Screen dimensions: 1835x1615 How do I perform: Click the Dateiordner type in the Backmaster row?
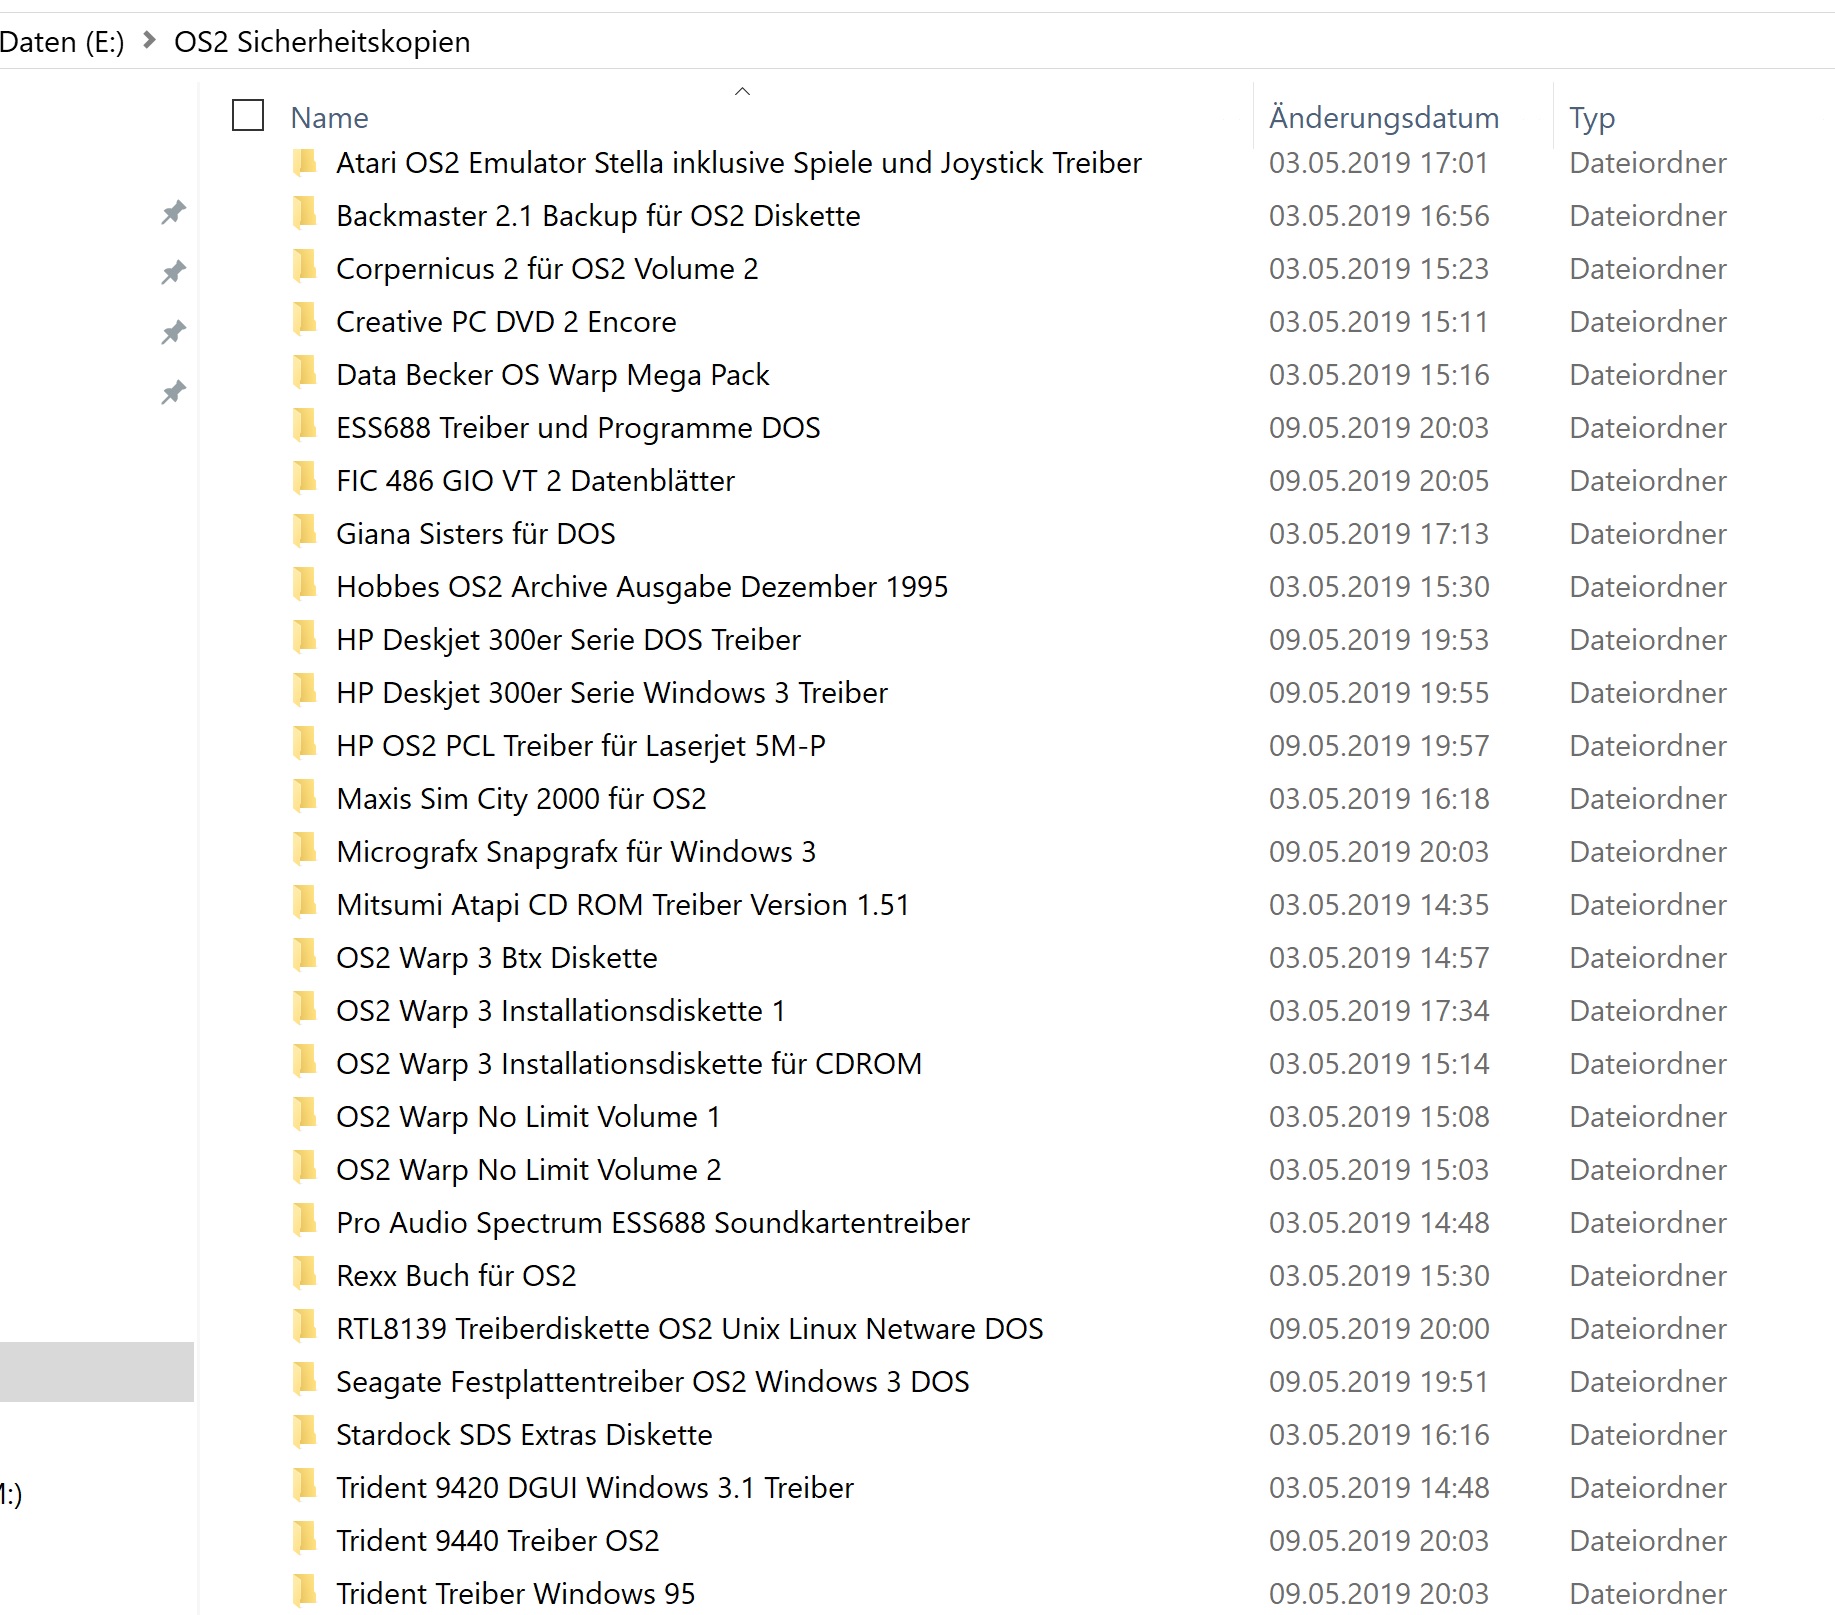pyautogui.click(x=1648, y=215)
